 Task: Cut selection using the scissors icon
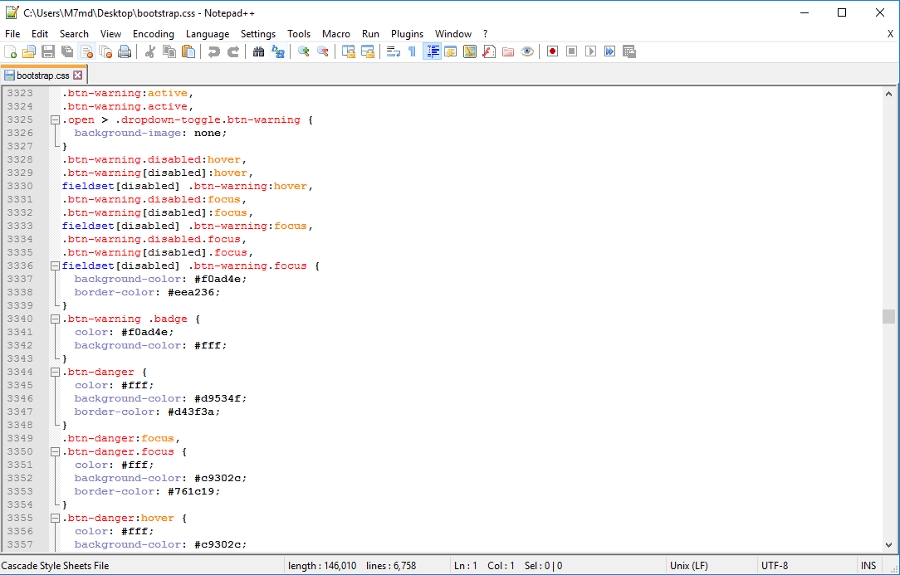pyautogui.click(x=150, y=52)
